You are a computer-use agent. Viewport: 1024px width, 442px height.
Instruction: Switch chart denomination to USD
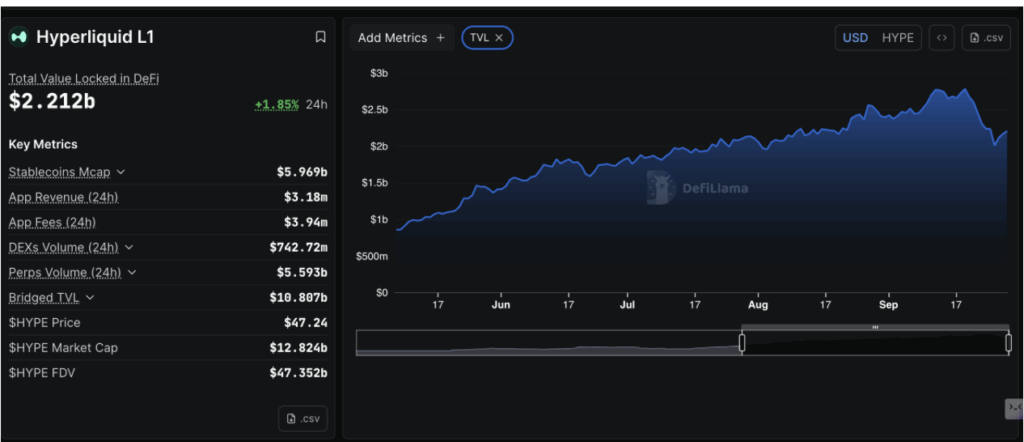click(x=855, y=38)
